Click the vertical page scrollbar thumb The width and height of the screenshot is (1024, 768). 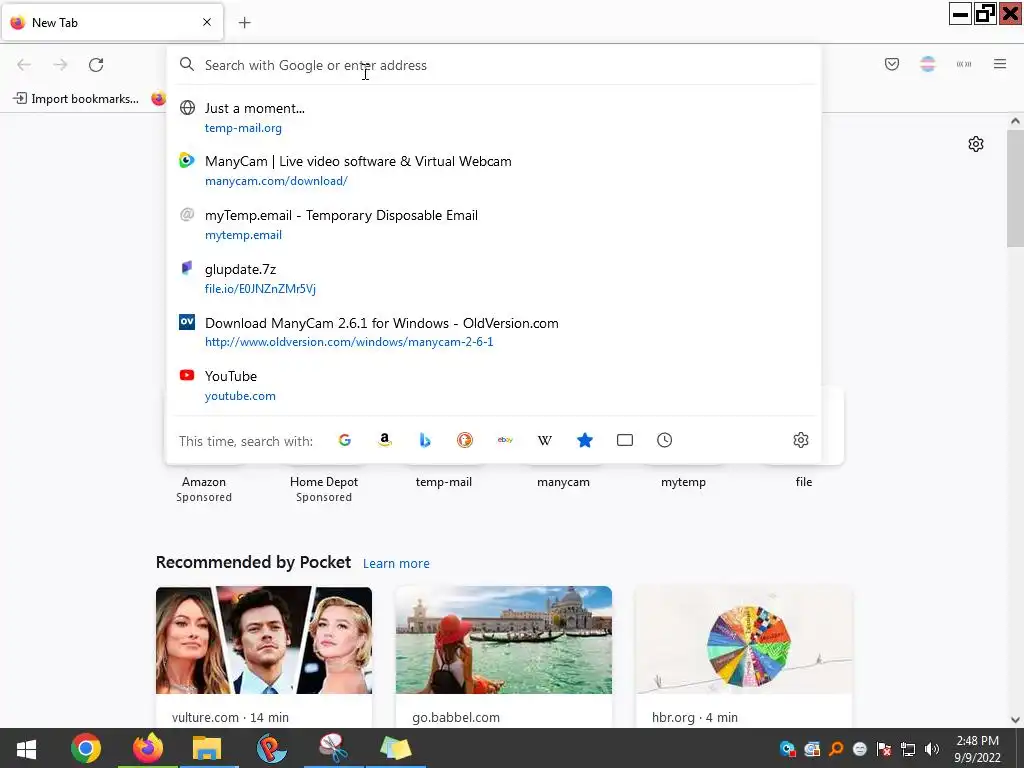click(1015, 188)
